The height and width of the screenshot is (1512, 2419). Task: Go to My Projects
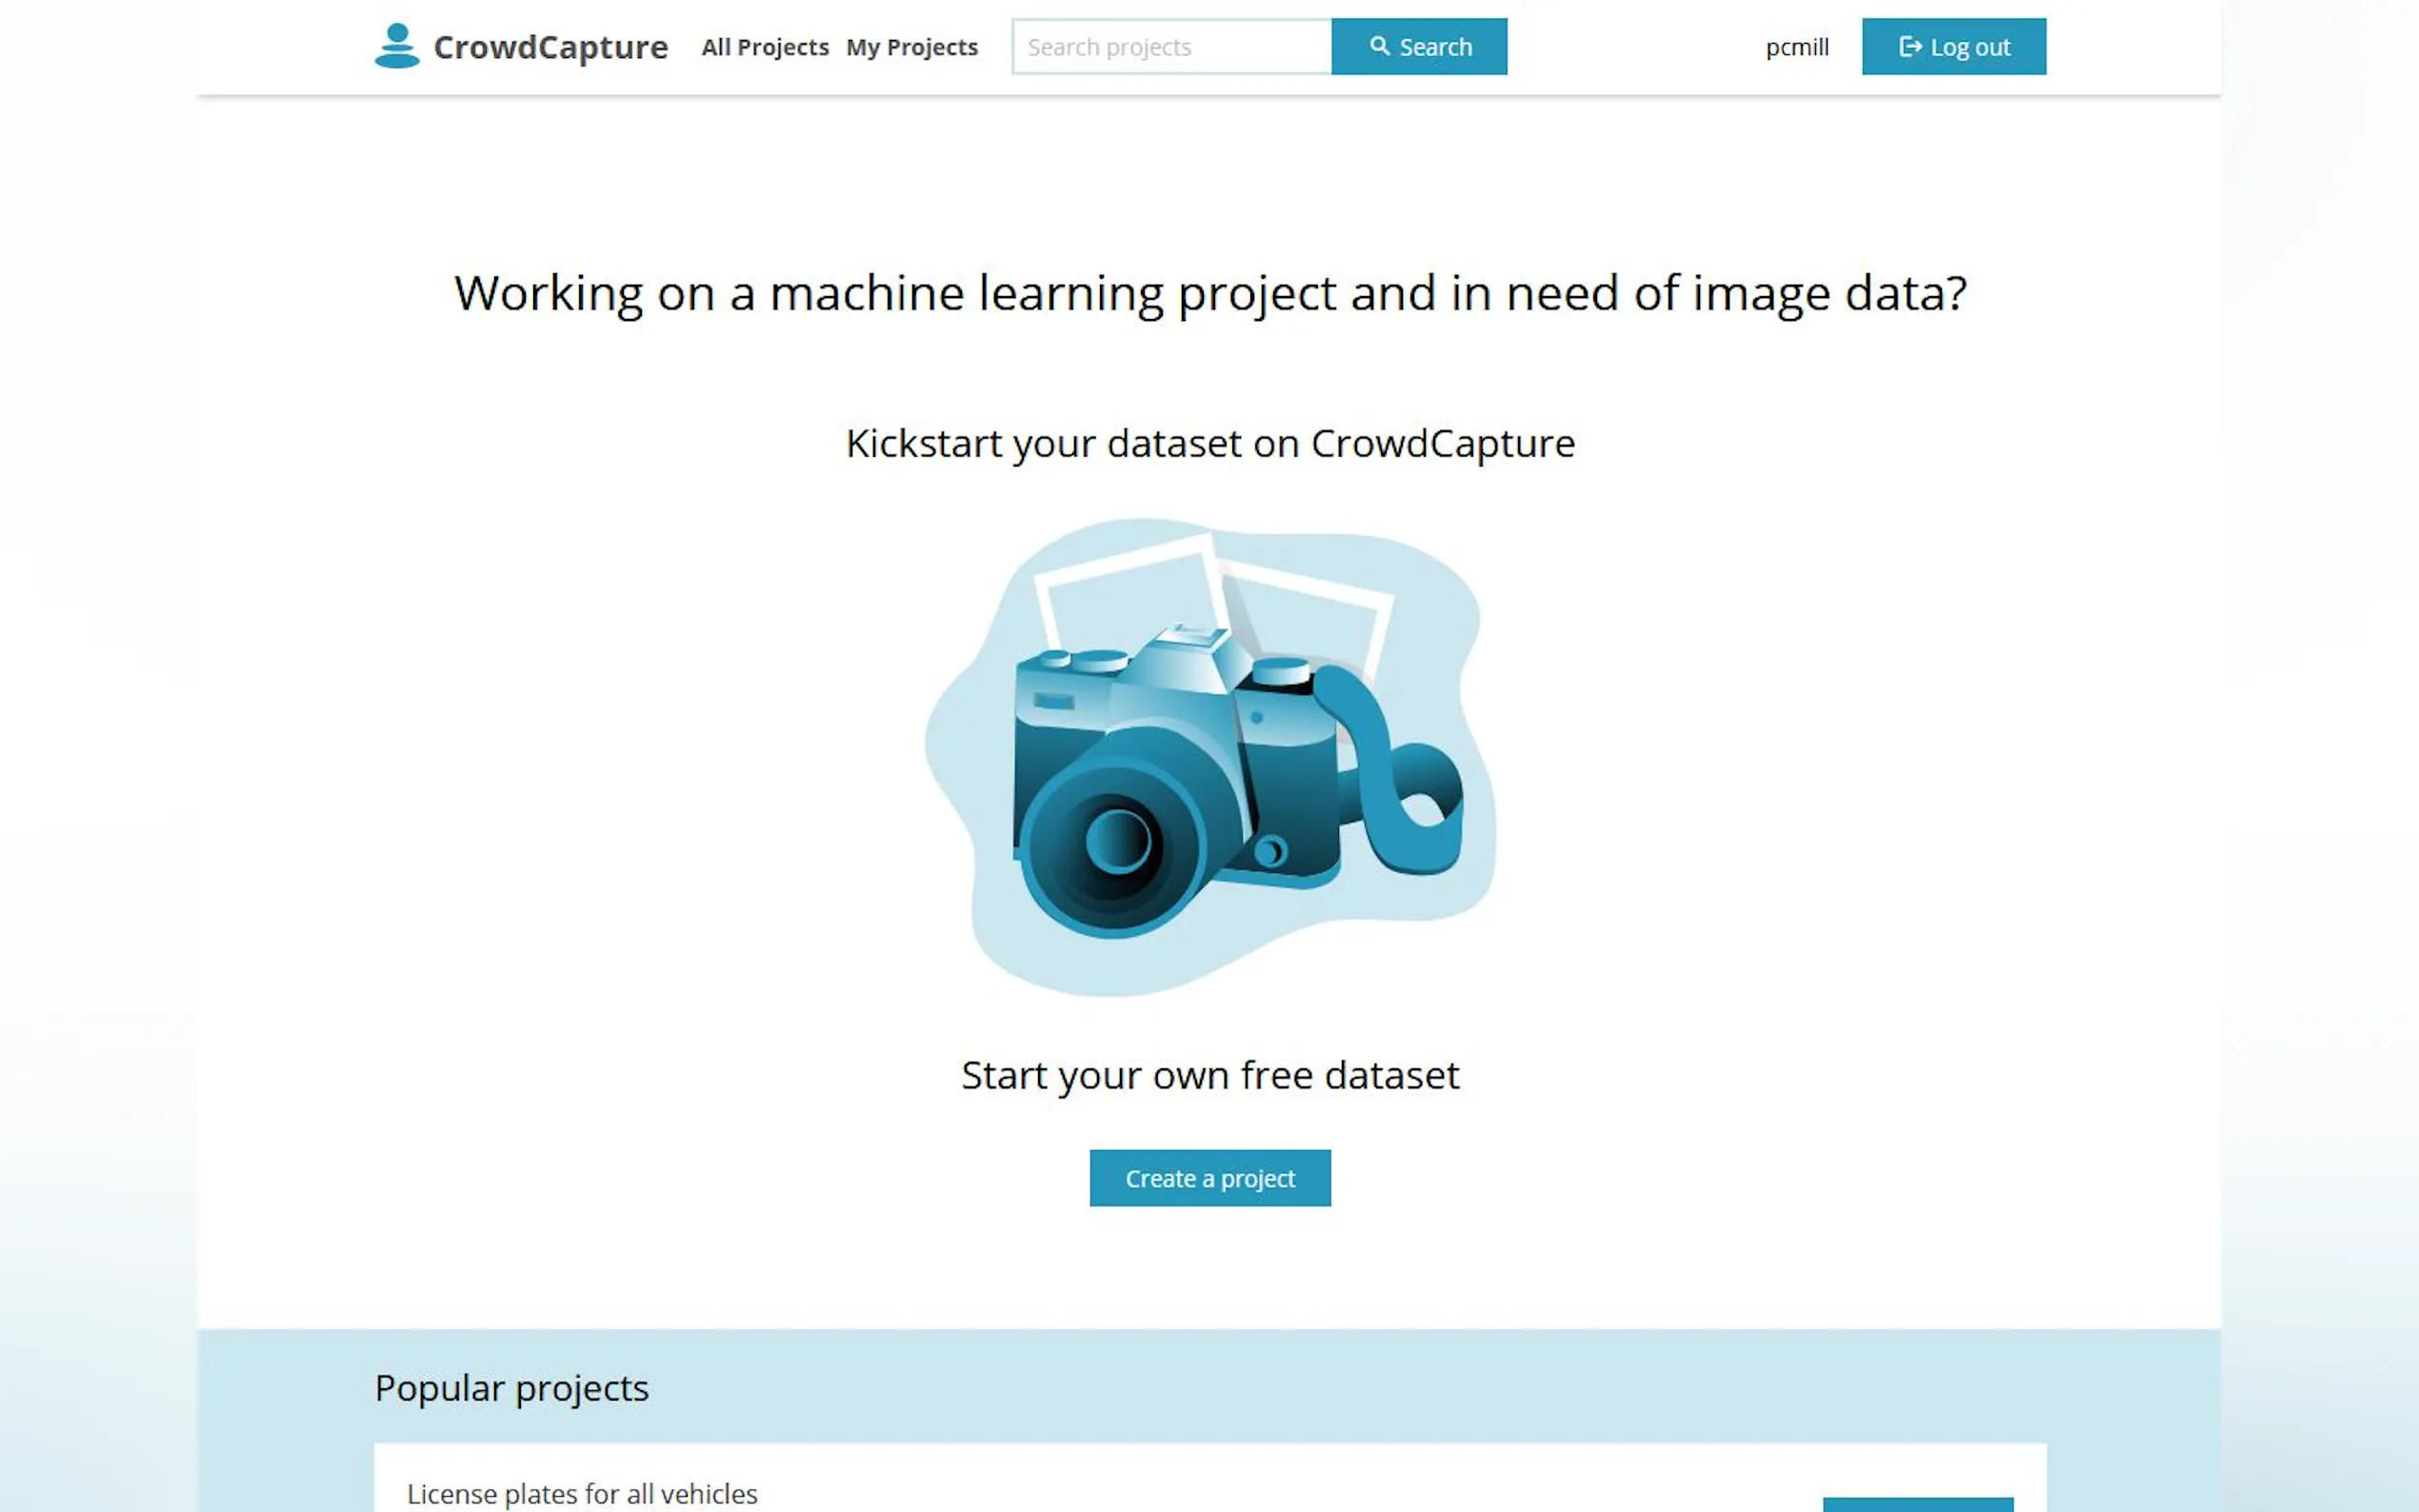[x=911, y=47]
